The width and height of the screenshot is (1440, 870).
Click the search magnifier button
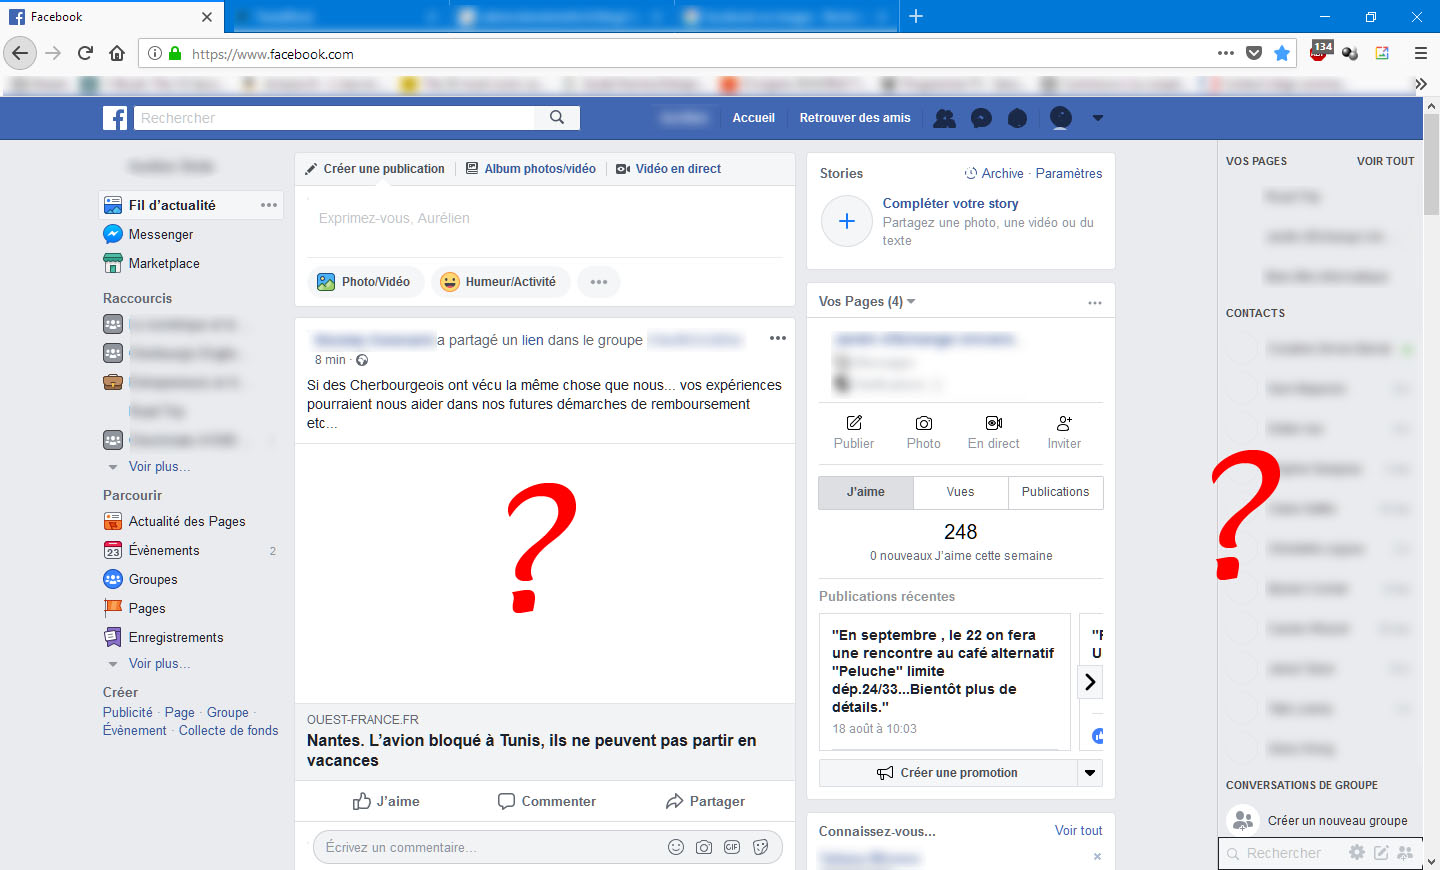[x=557, y=118]
